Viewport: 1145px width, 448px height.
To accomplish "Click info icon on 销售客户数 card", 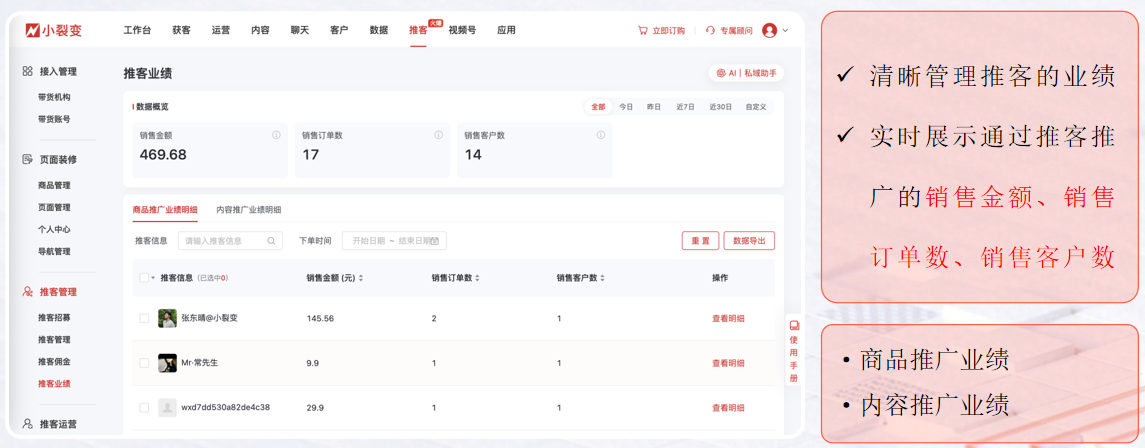I will (600, 135).
